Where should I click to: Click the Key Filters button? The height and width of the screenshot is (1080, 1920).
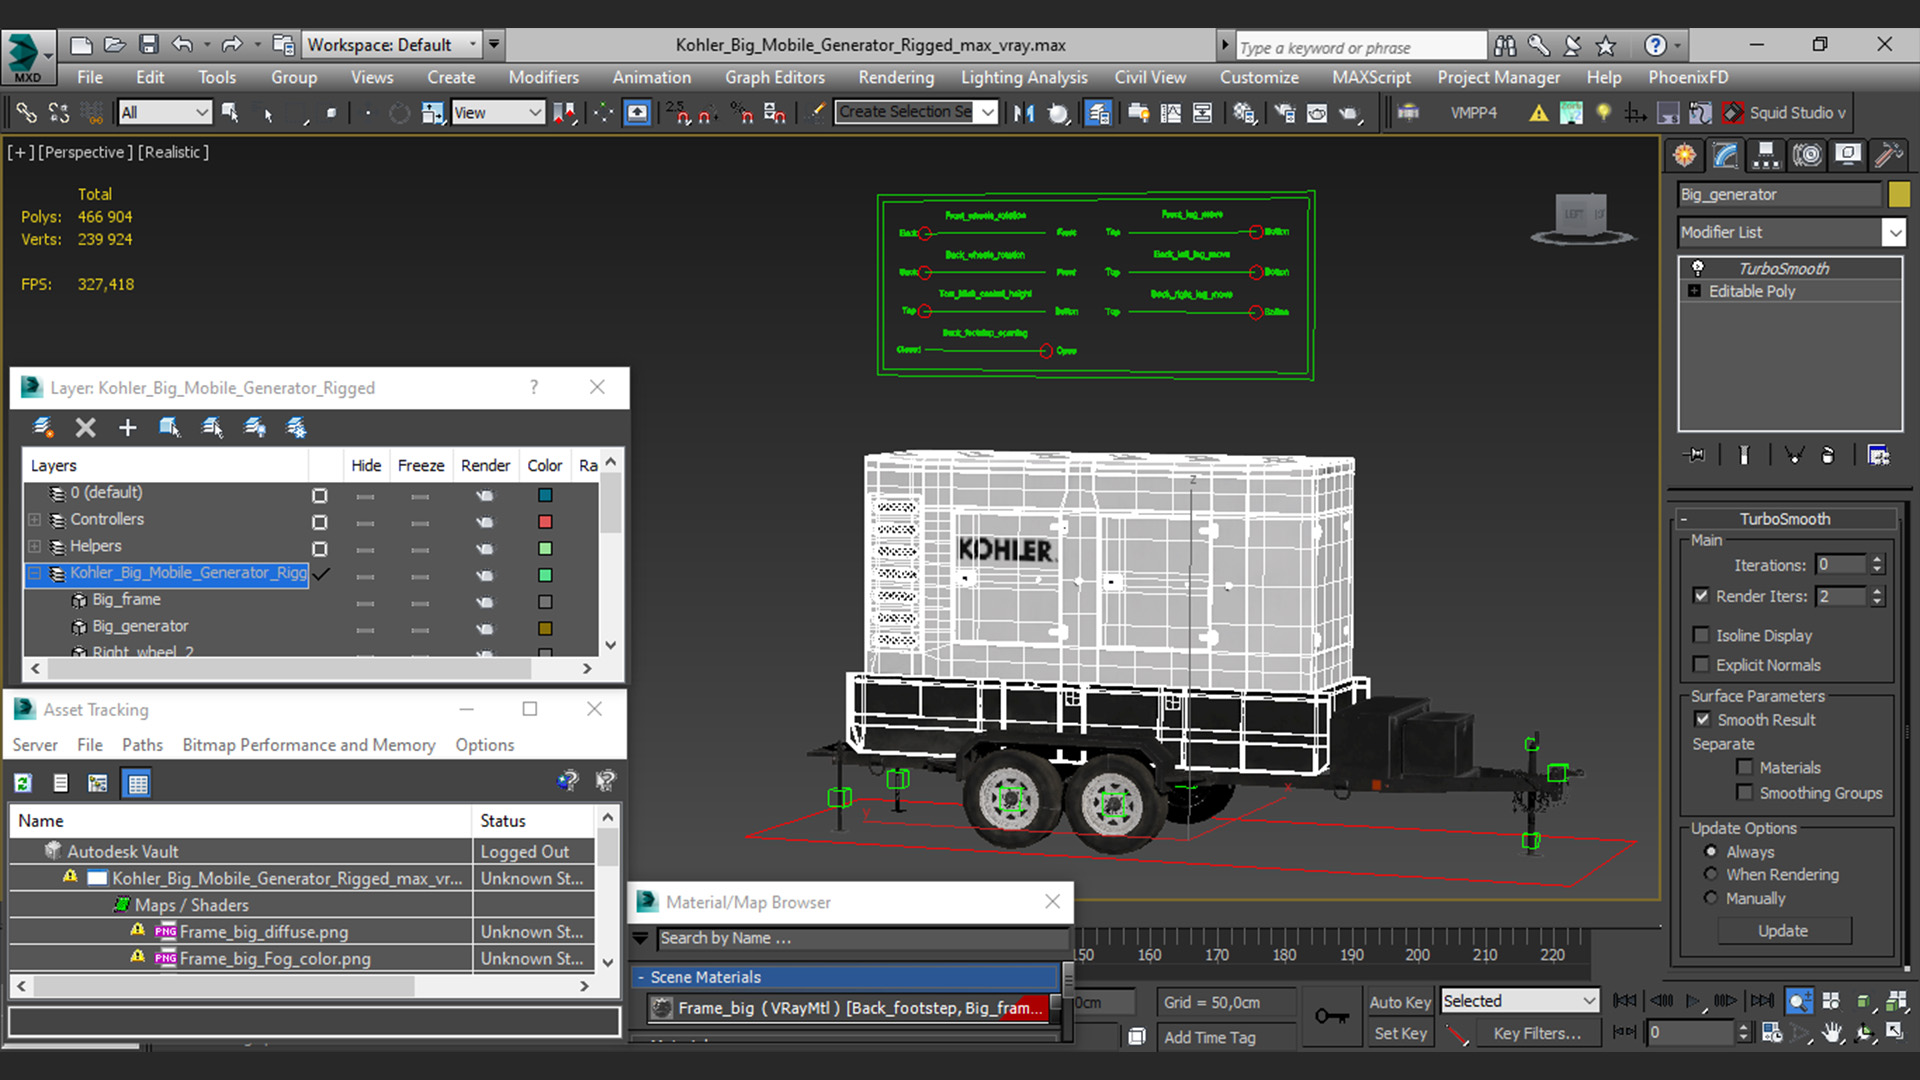click(x=1537, y=1033)
